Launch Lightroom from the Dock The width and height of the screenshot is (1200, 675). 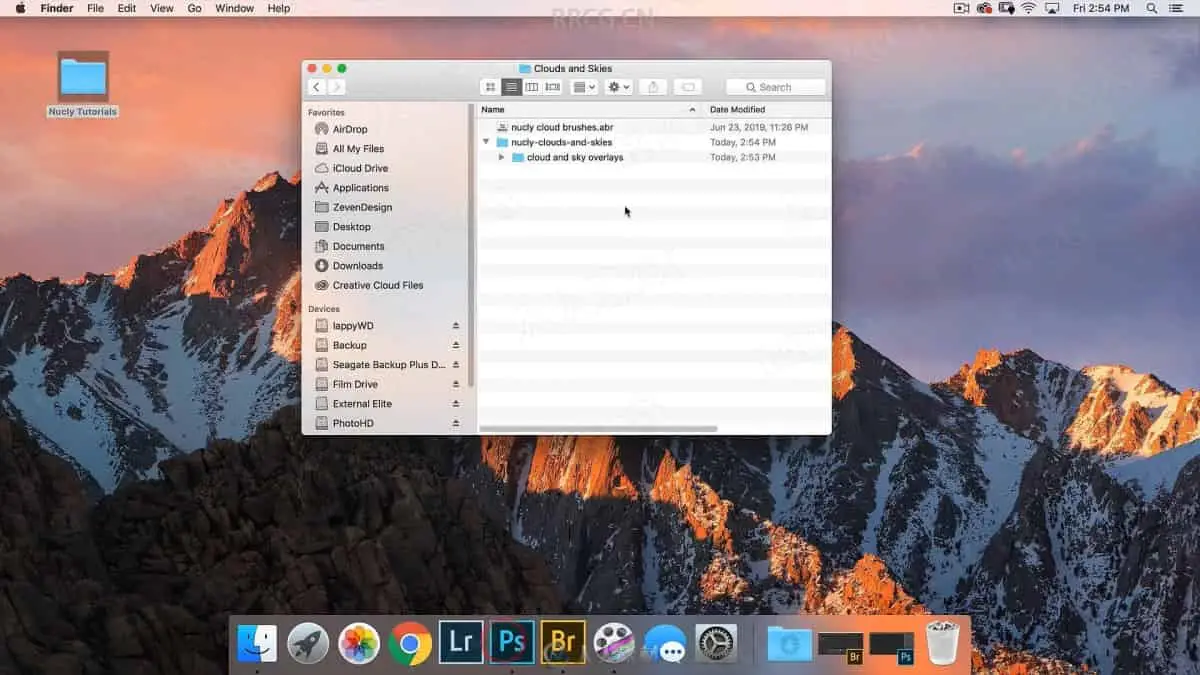pyautogui.click(x=461, y=643)
